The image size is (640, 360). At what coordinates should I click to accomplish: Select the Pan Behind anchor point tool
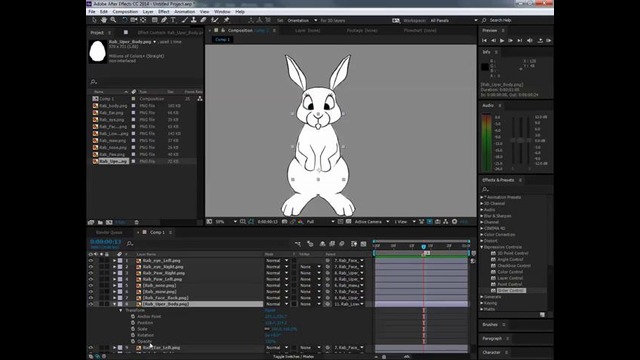(143, 20)
